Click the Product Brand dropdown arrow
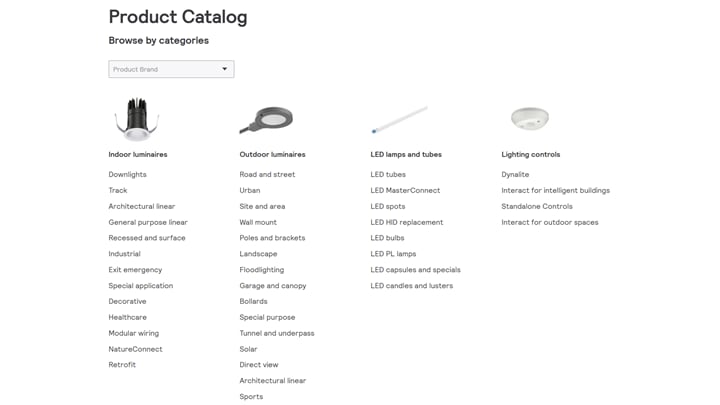Viewport: 720px width, 405px height. point(224,69)
